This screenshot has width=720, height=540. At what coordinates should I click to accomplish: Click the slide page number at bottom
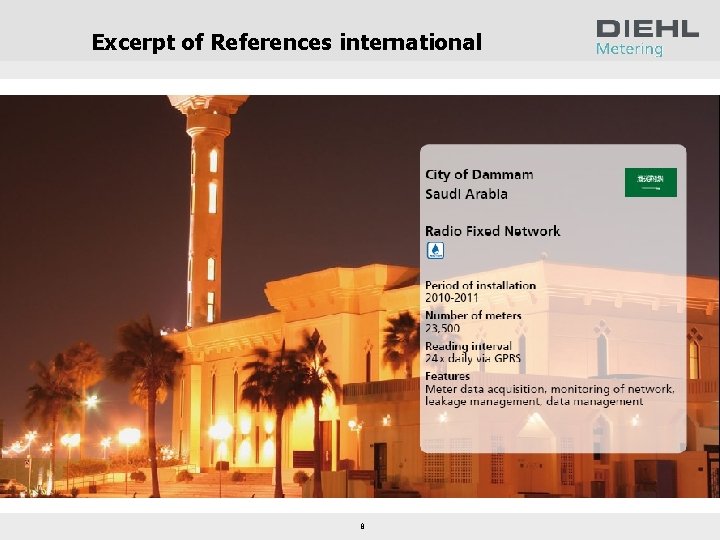(362, 526)
